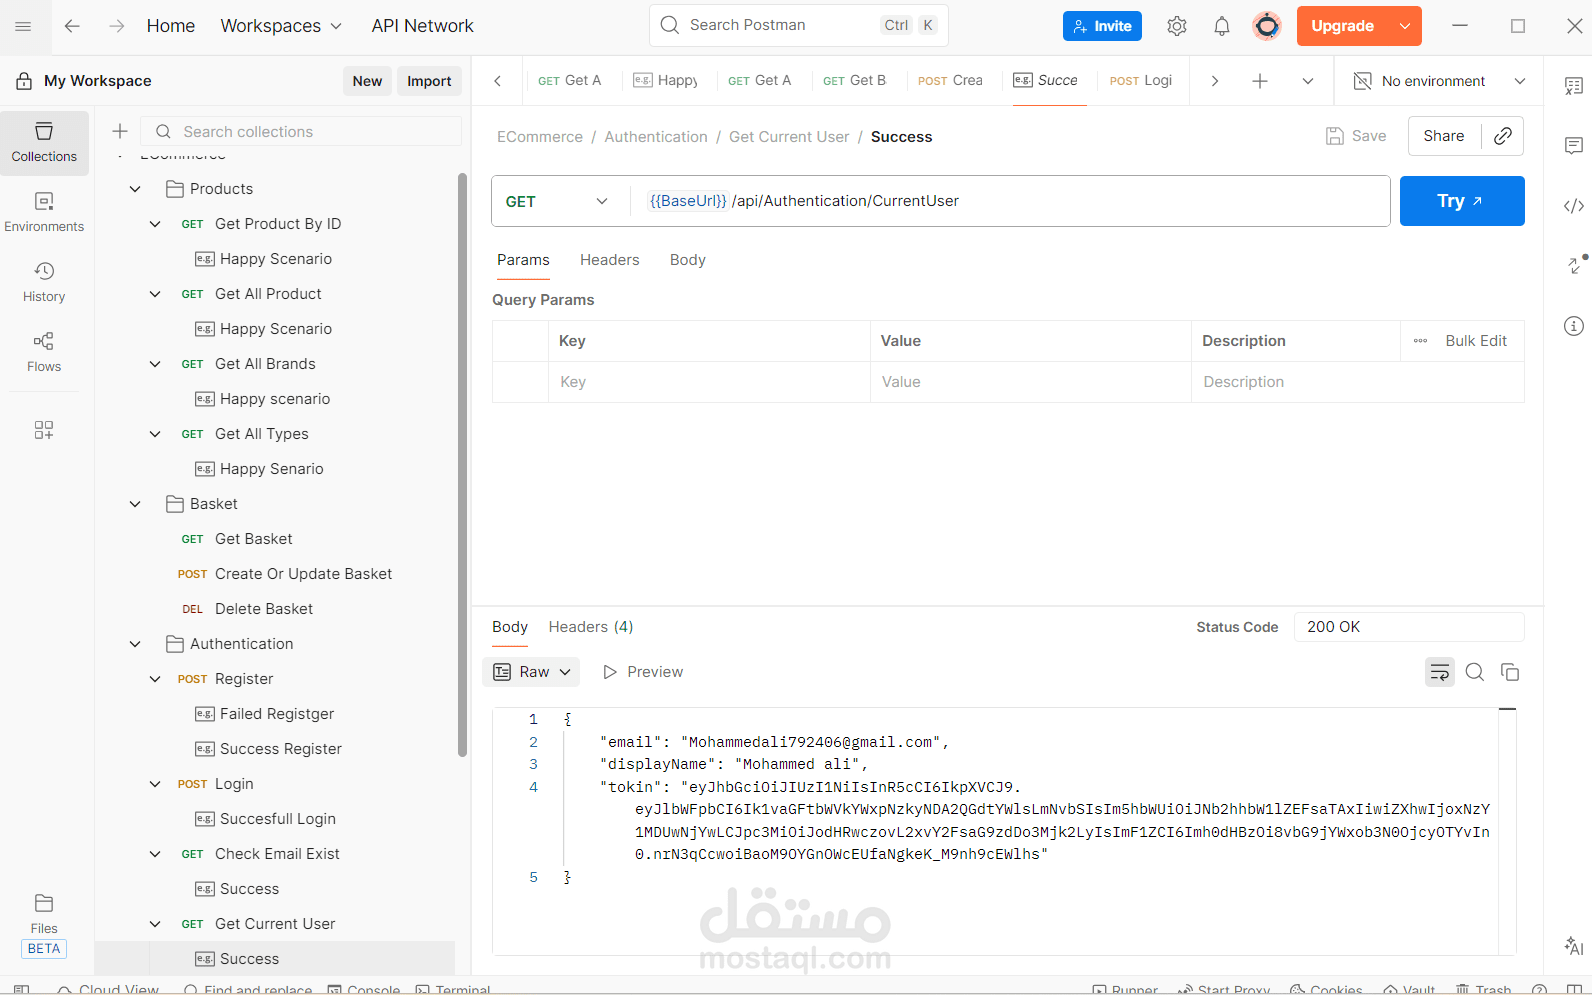Open Succesfull Login example
Screen dimensions: 1592x995
click(x=278, y=819)
